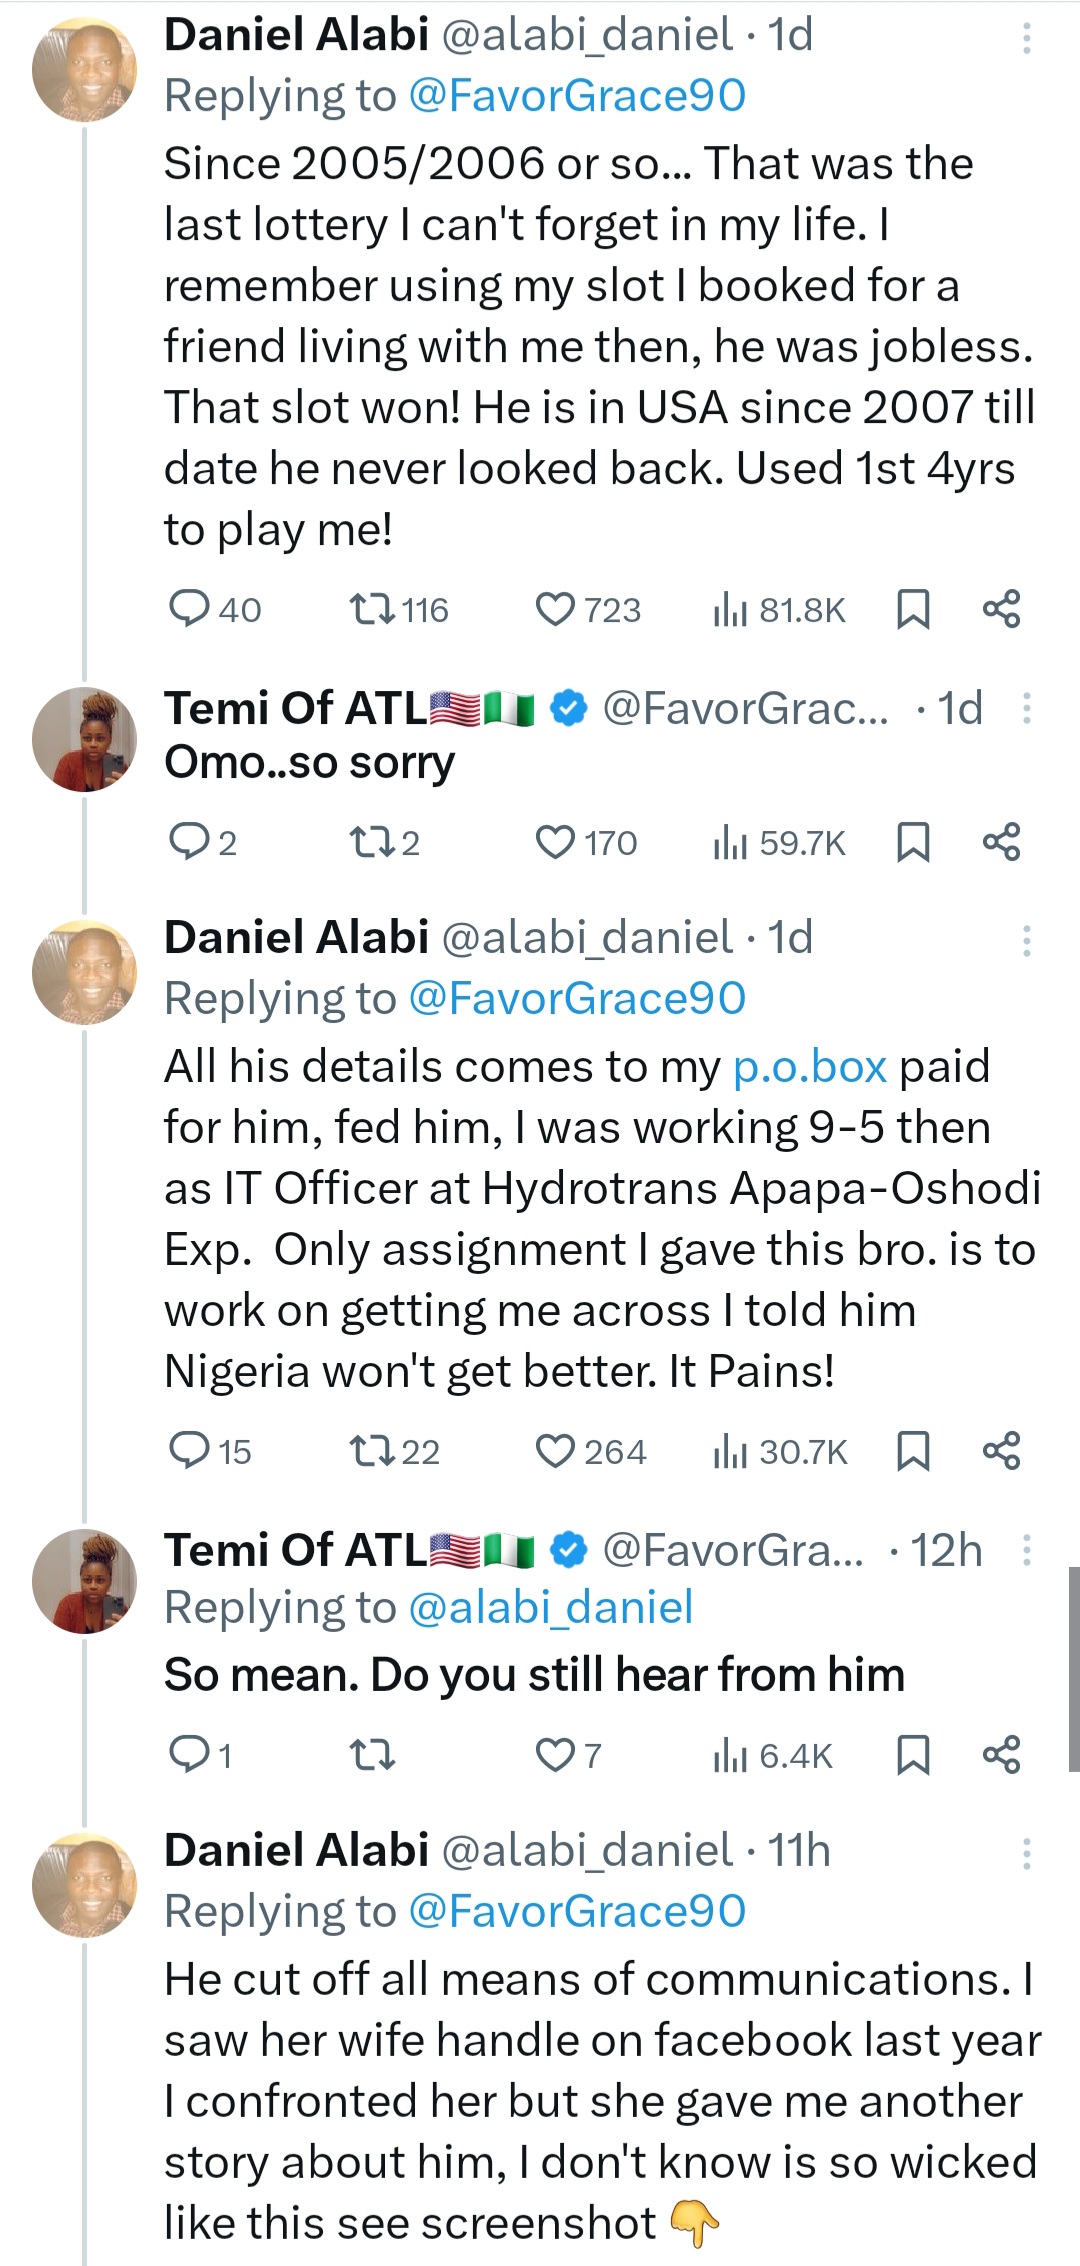Bookmark the tweet with 30.7K views

pos(913,1451)
